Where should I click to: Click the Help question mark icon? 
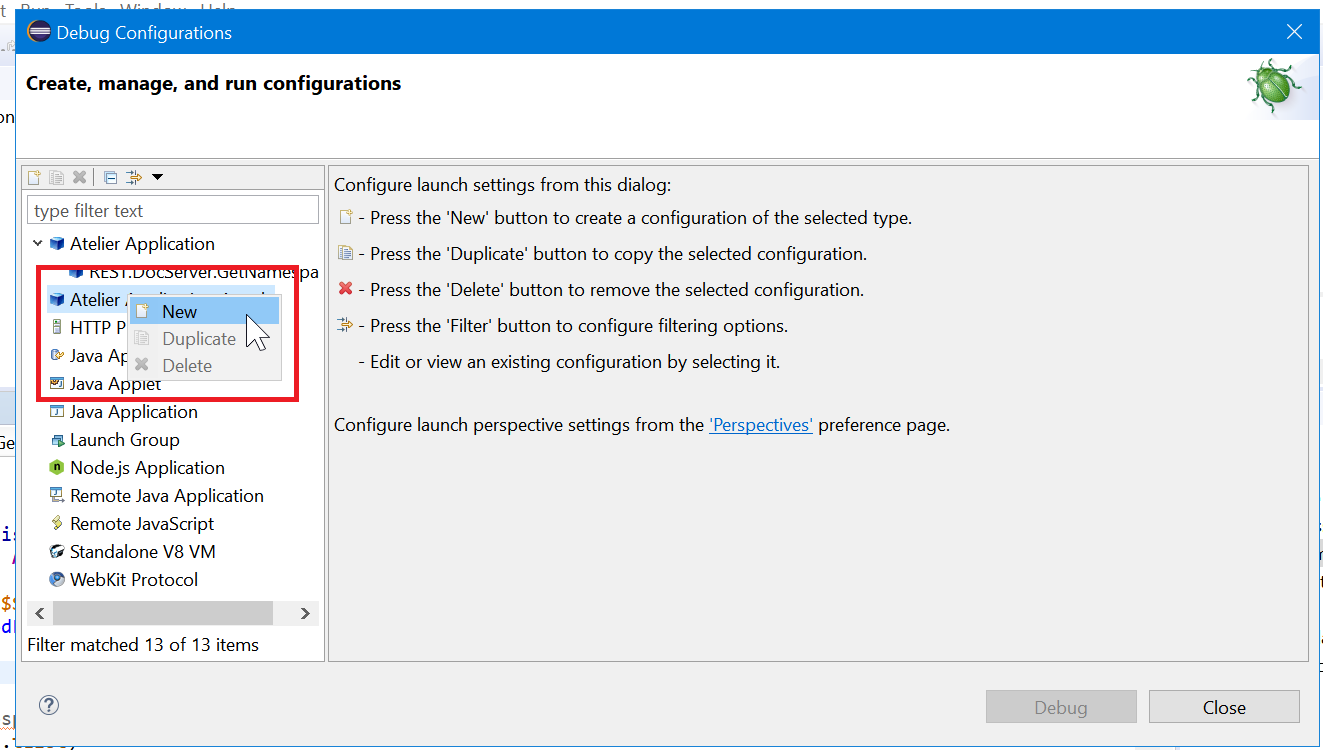click(48, 705)
